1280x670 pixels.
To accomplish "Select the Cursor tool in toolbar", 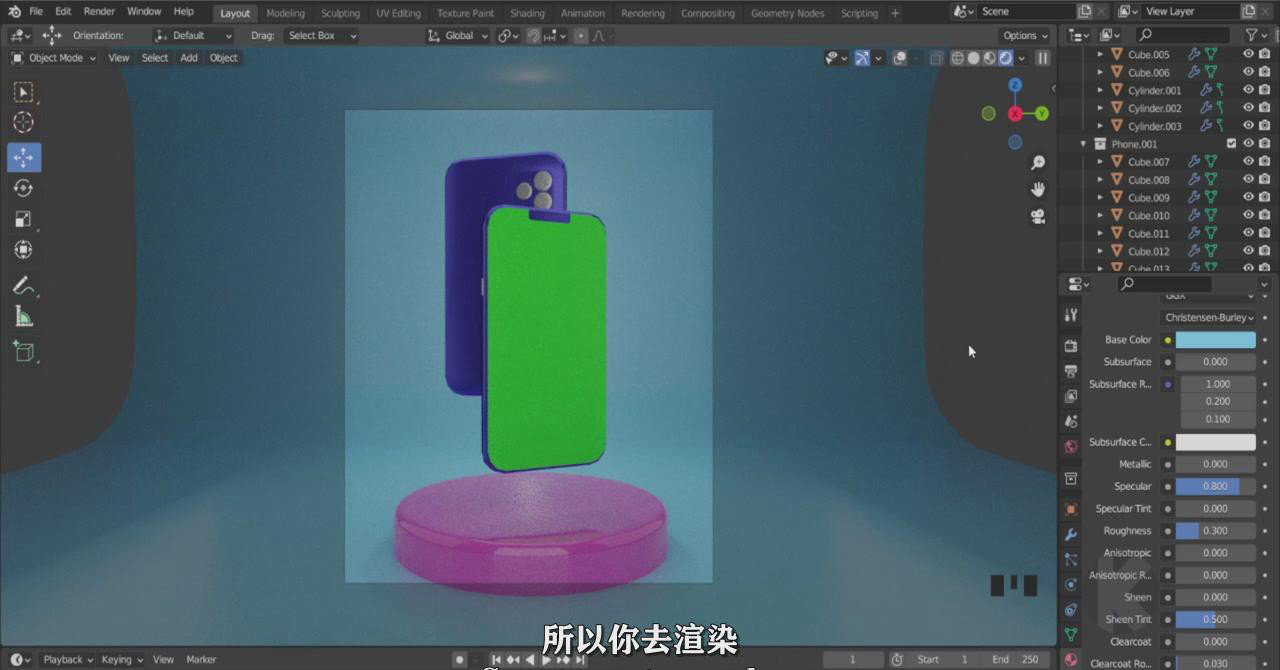I will [23, 123].
